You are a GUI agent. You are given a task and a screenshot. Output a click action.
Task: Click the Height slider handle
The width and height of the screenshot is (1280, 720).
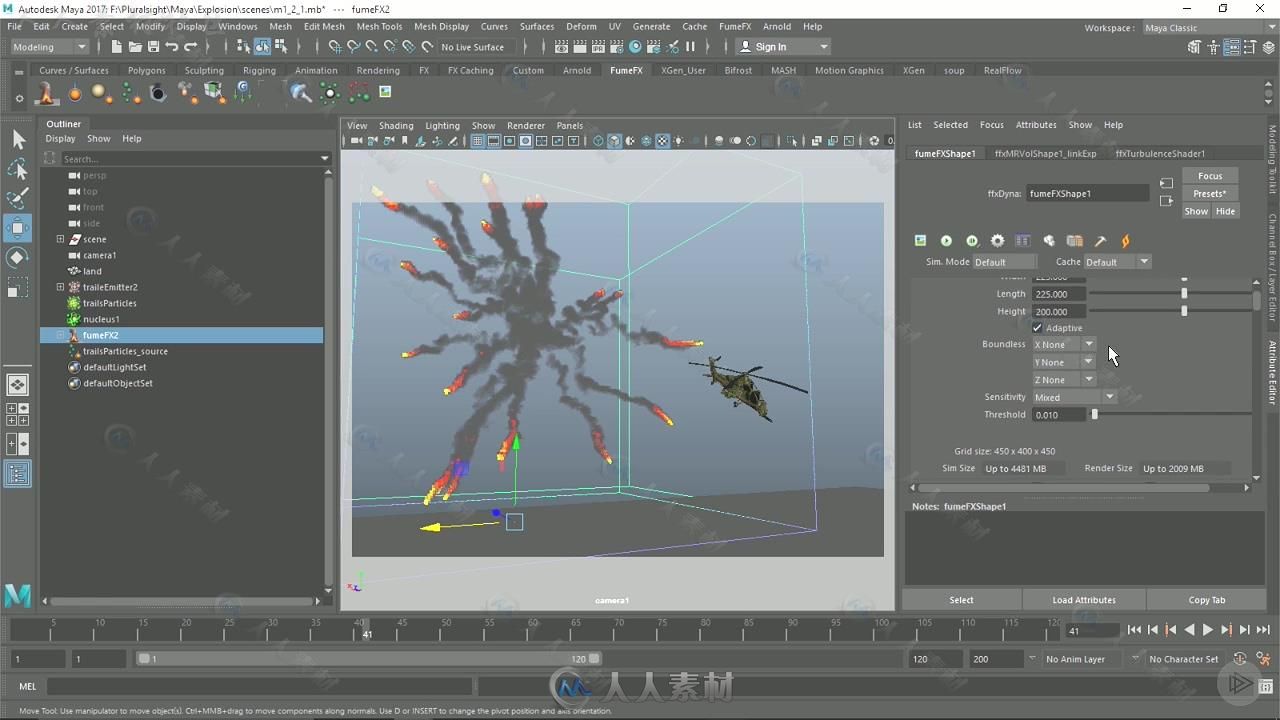(1184, 312)
